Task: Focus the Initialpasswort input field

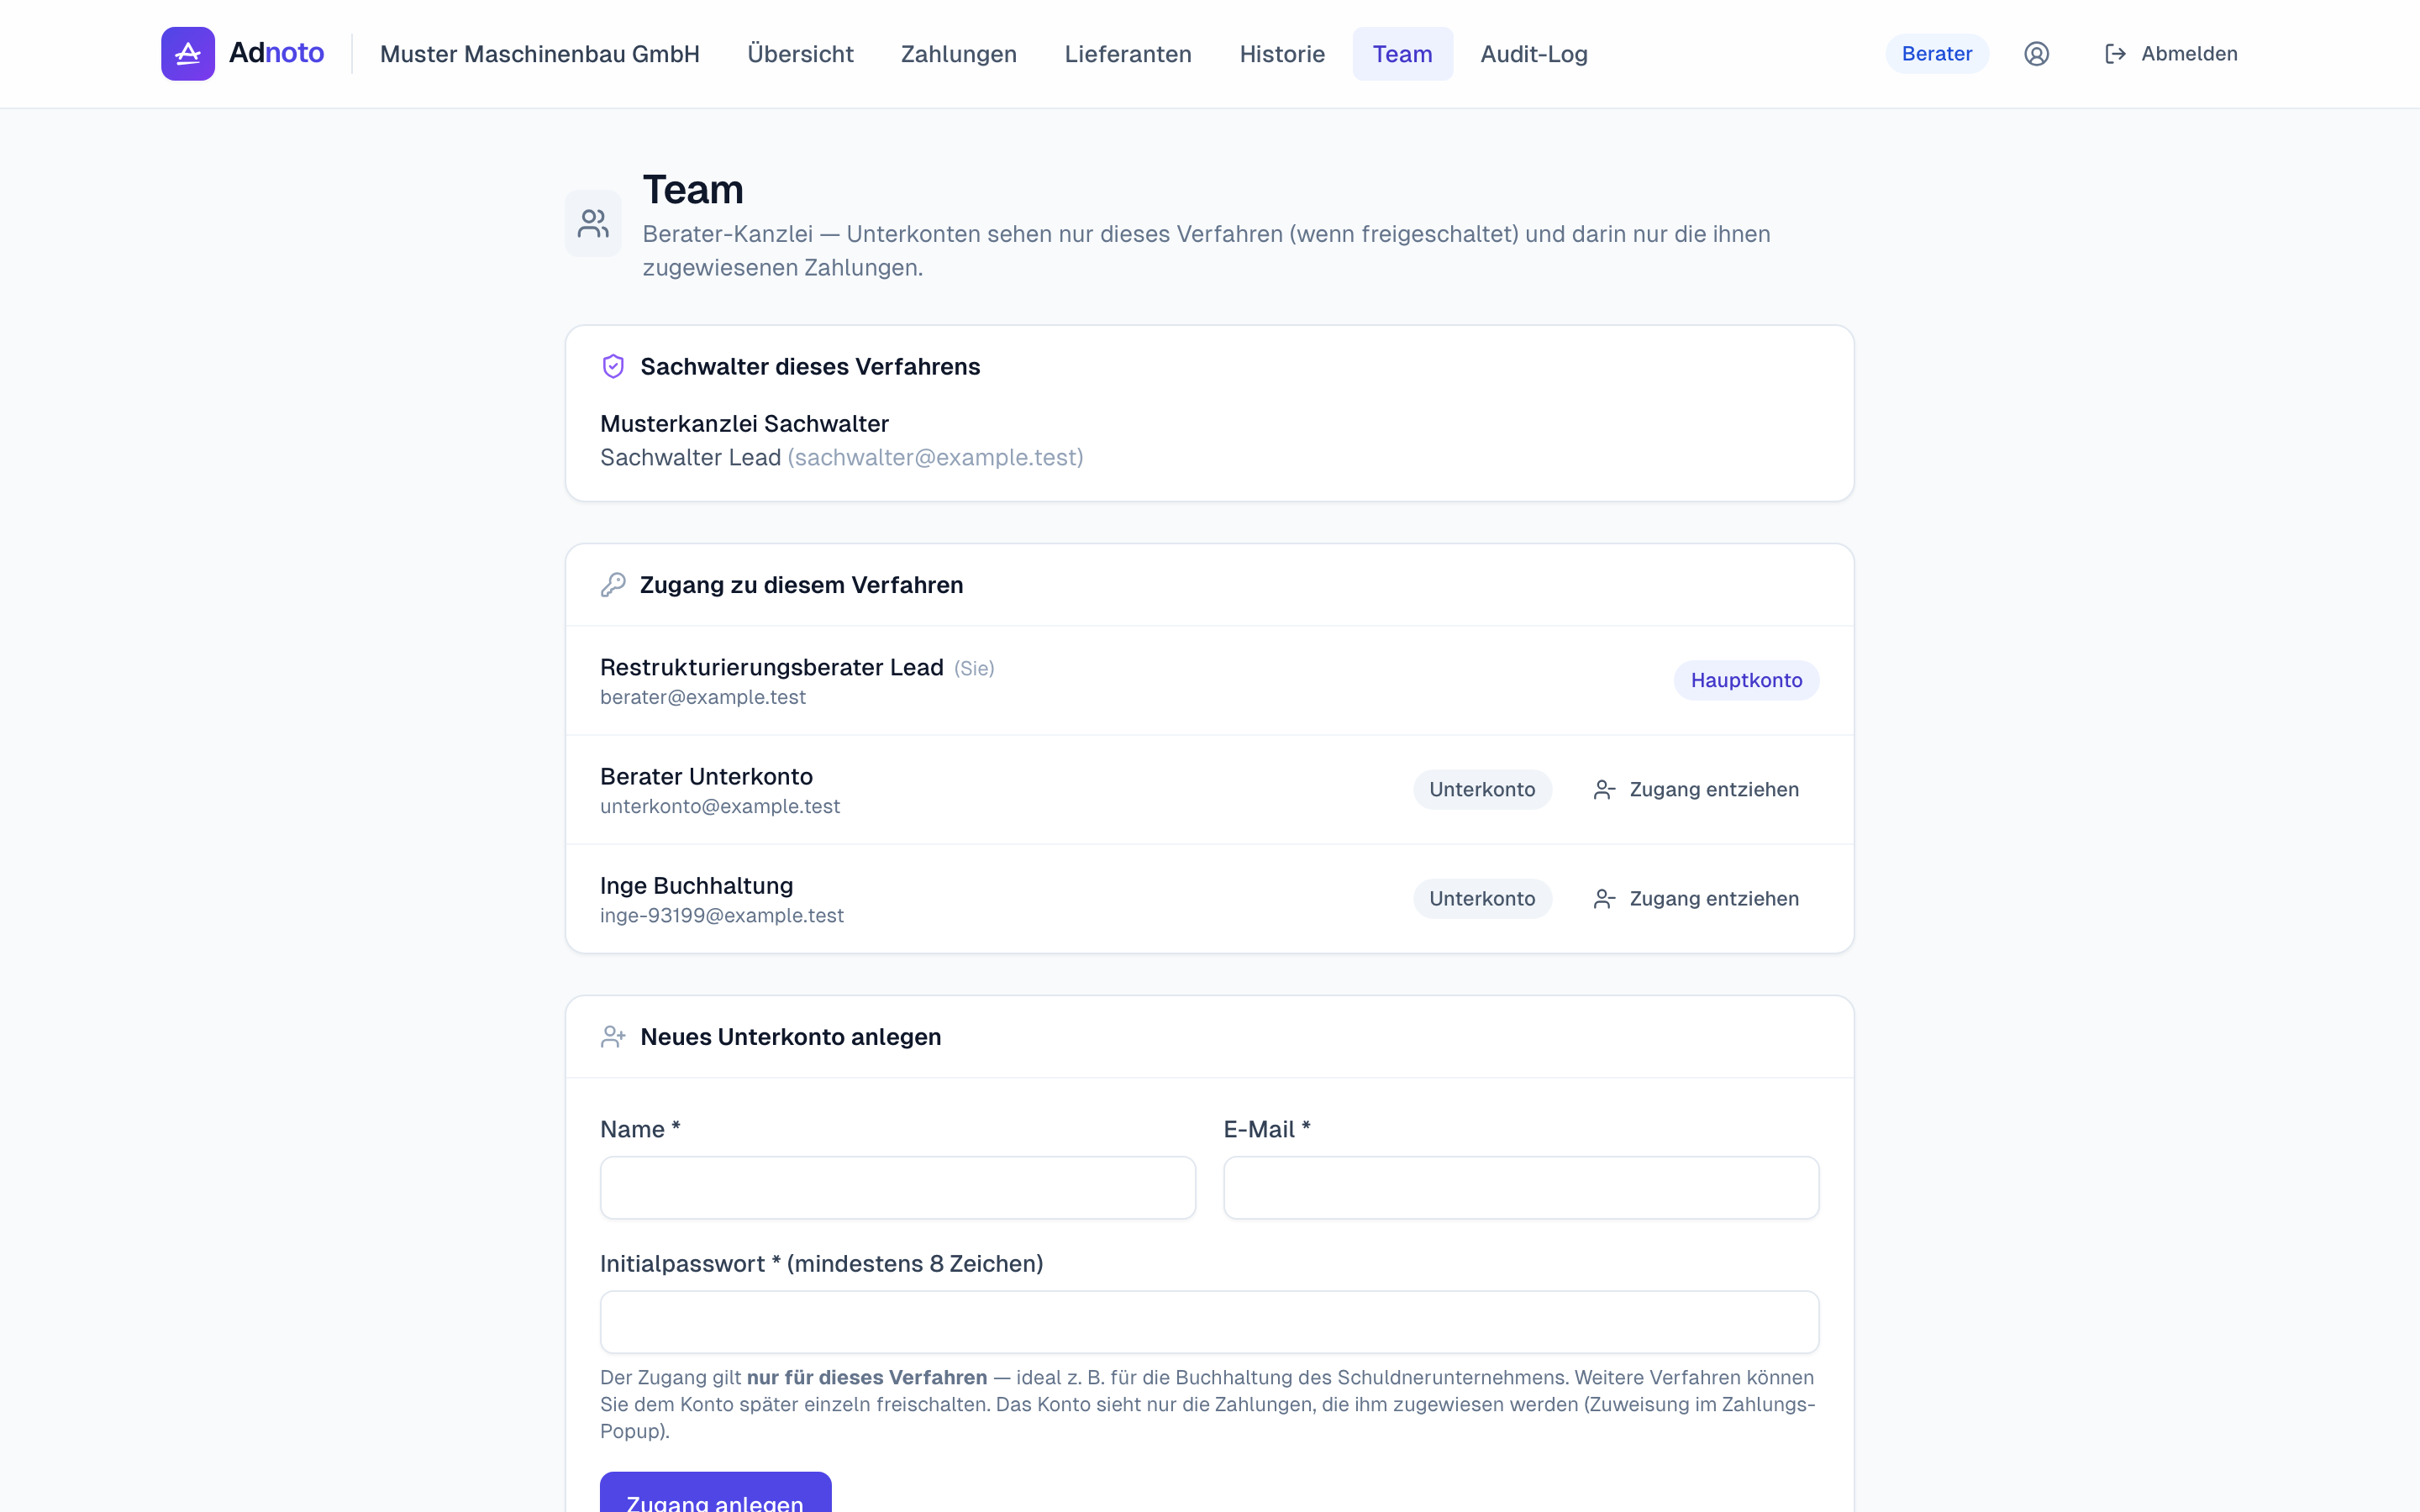Action: 1209,1322
